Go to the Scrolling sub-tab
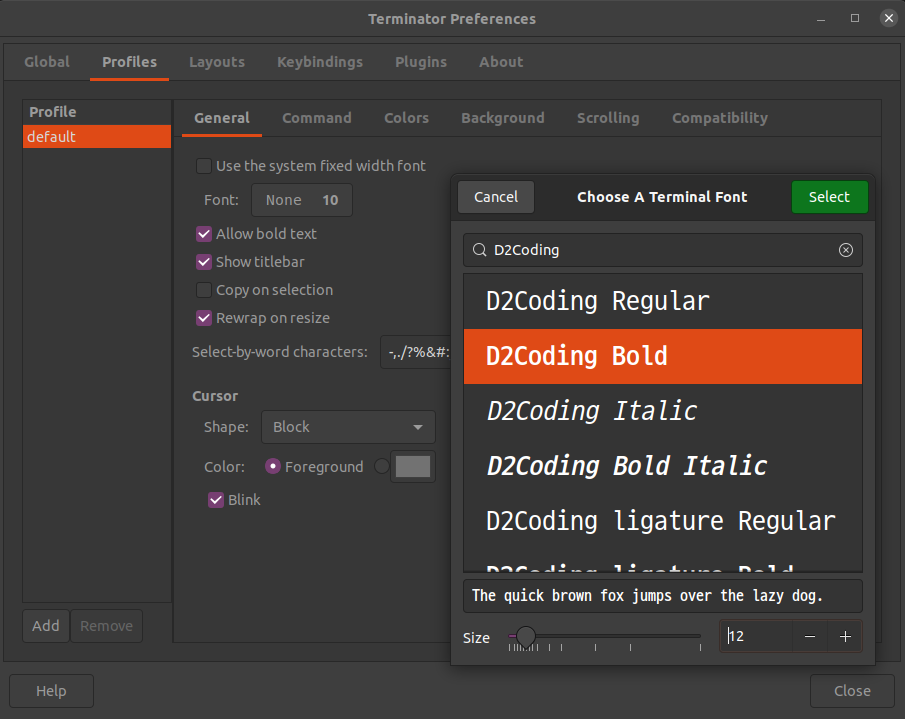This screenshot has height=719, width=905. click(608, 118)
